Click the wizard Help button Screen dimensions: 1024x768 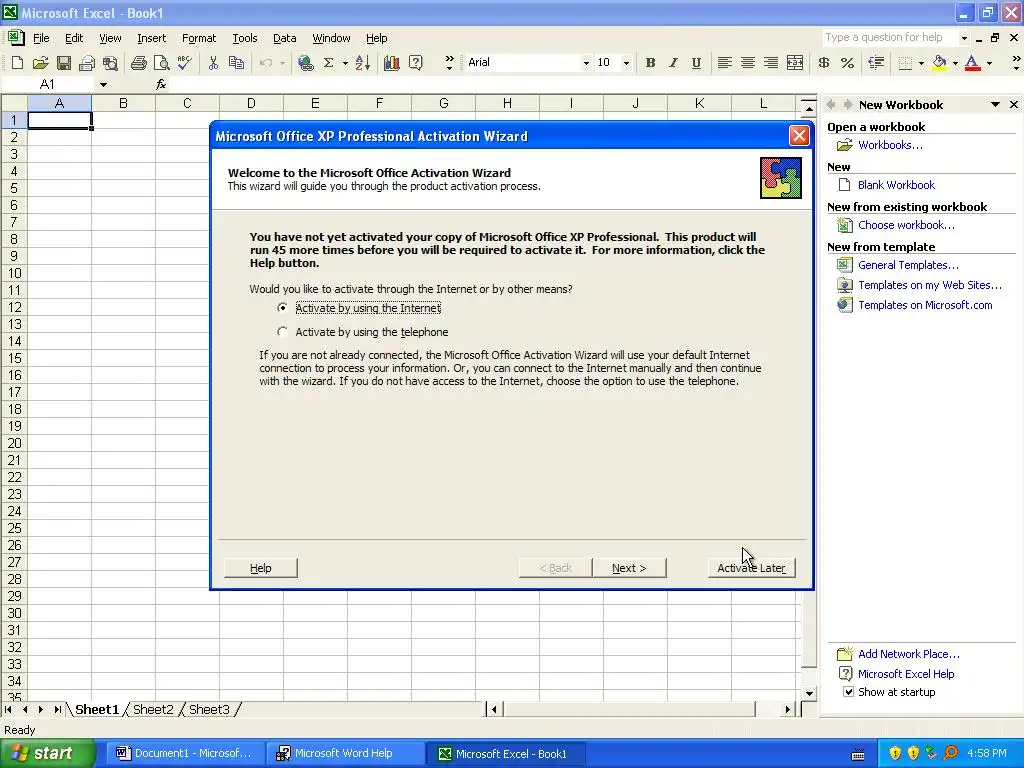point(261,568)
